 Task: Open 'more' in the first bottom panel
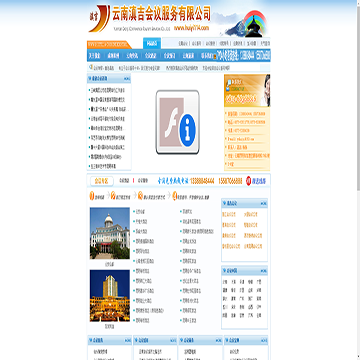point(128,340)
